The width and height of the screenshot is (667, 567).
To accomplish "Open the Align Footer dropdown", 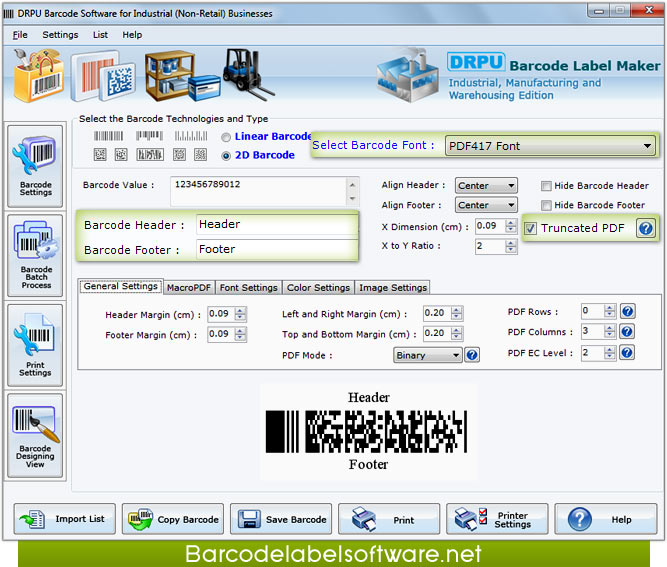I will point(486,205).
